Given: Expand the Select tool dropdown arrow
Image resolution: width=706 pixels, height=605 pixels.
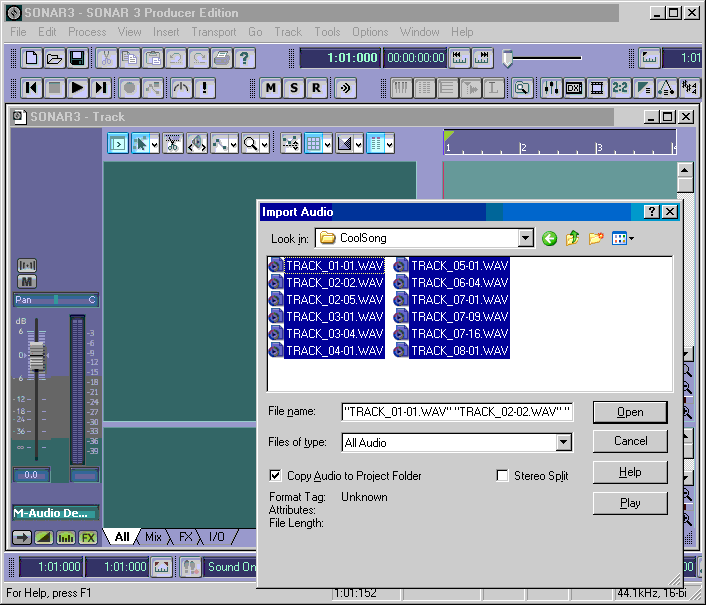Looking at the screenshot, I should pyautogui.click(x=155, y=144).
